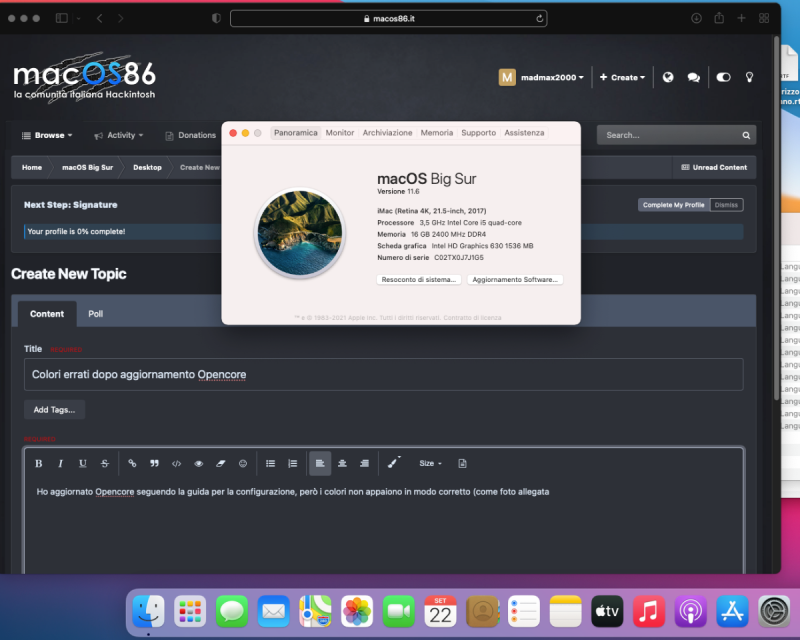Open the Donations page

(x=191, y=135)
